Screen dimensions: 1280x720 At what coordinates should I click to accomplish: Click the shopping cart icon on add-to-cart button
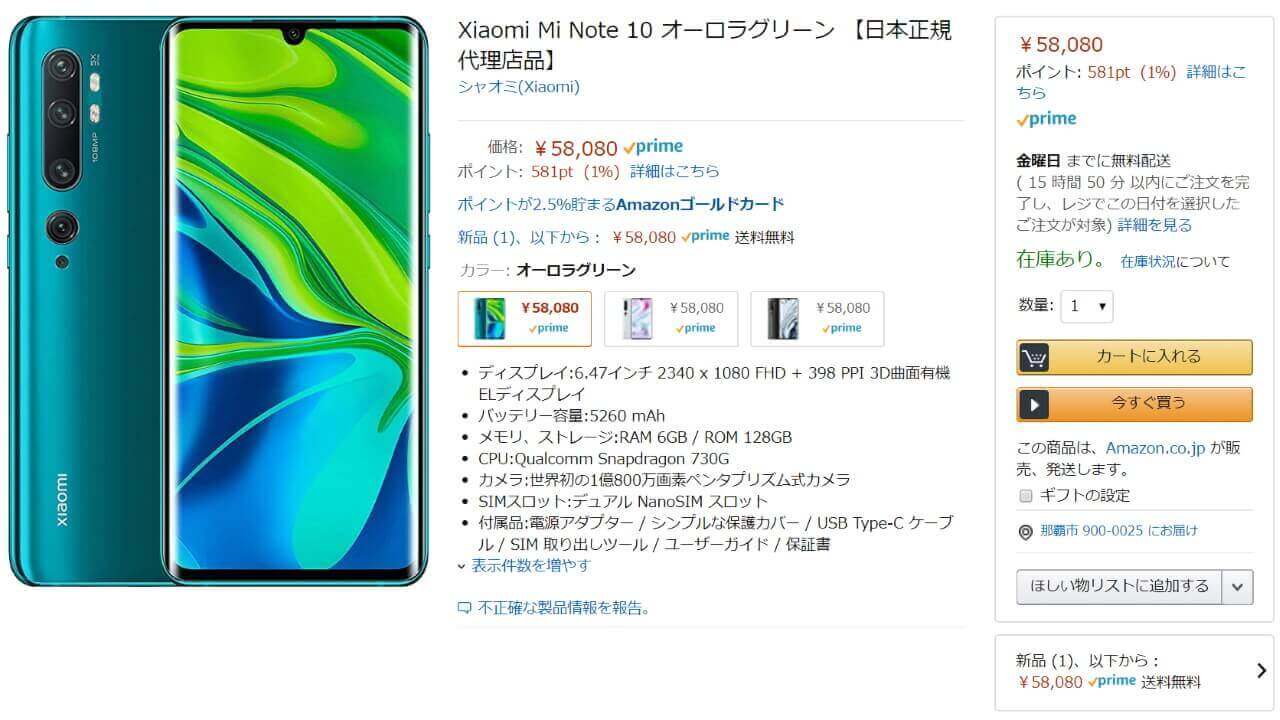[x=1034, y=357]
